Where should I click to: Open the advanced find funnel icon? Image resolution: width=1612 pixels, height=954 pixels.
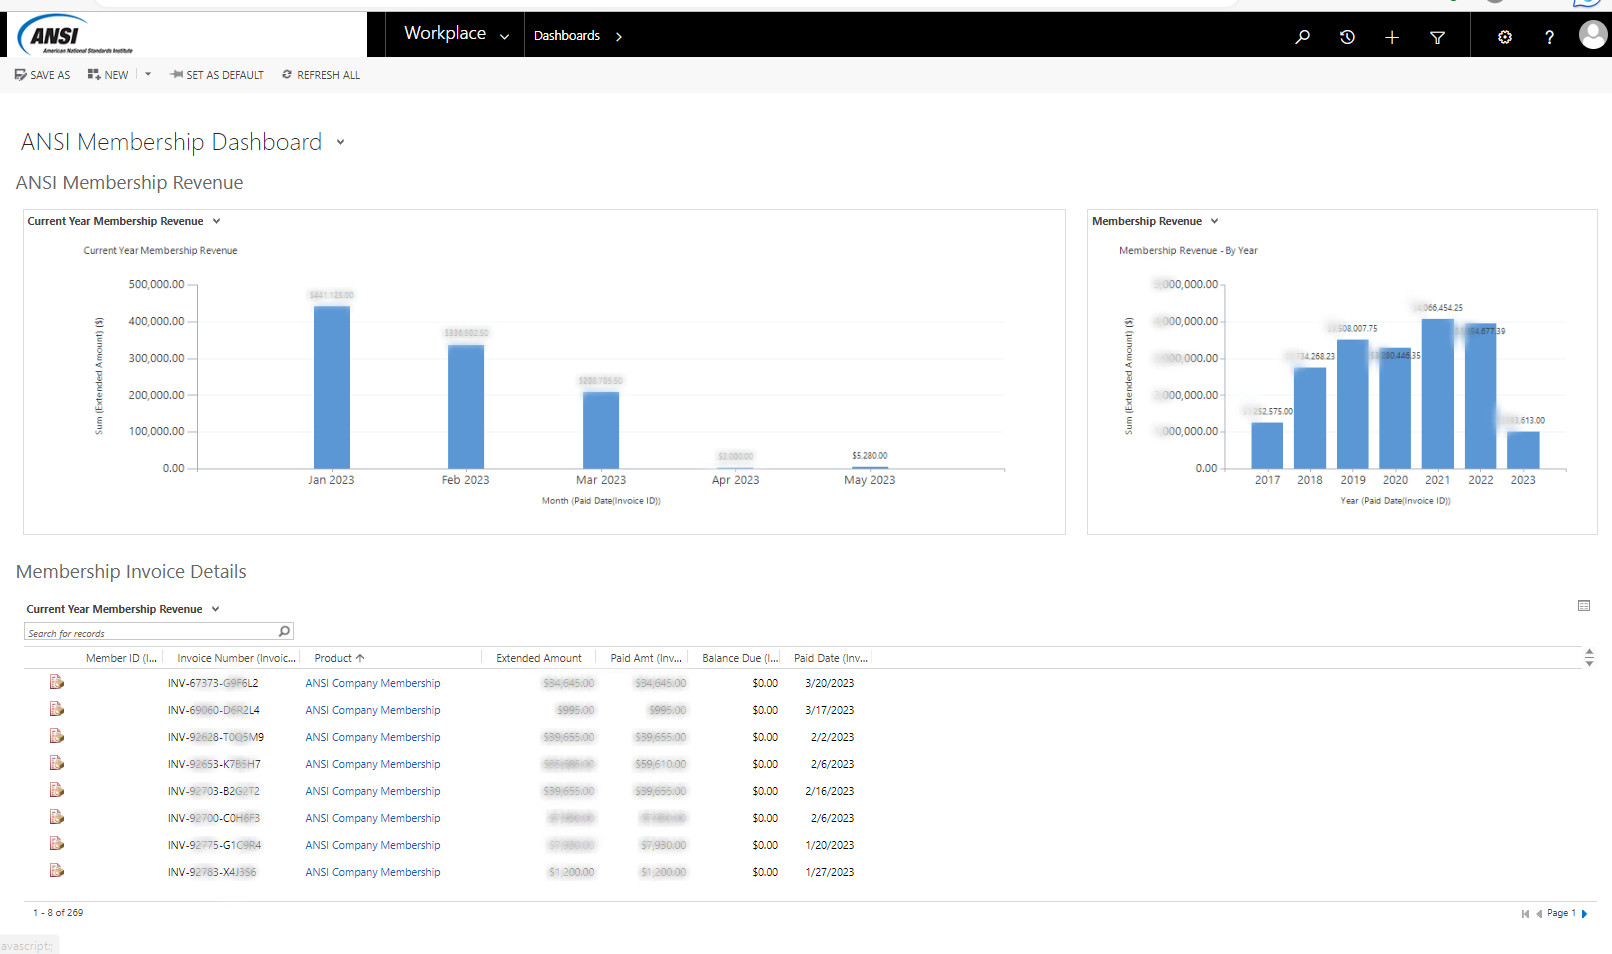[1437, 37]
